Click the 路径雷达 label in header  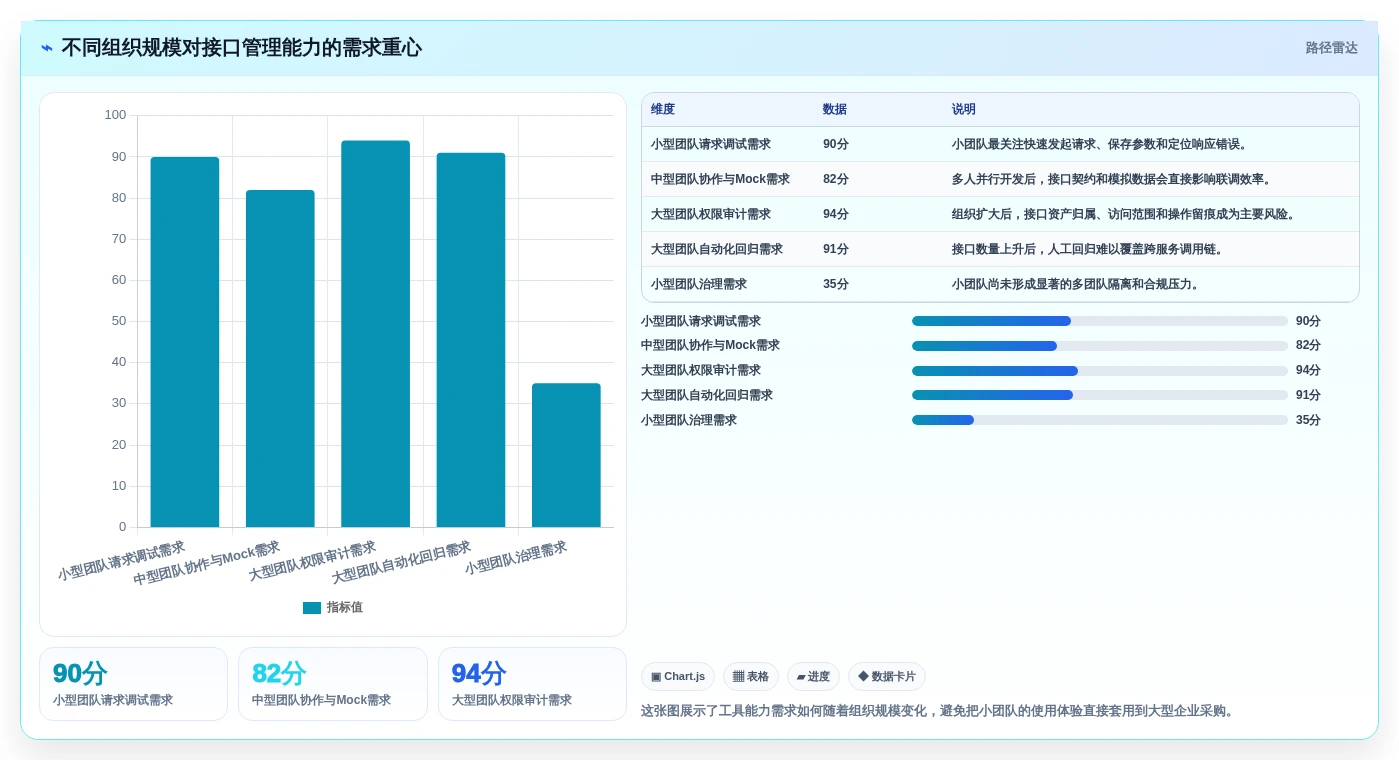[x=1331, y=48]
